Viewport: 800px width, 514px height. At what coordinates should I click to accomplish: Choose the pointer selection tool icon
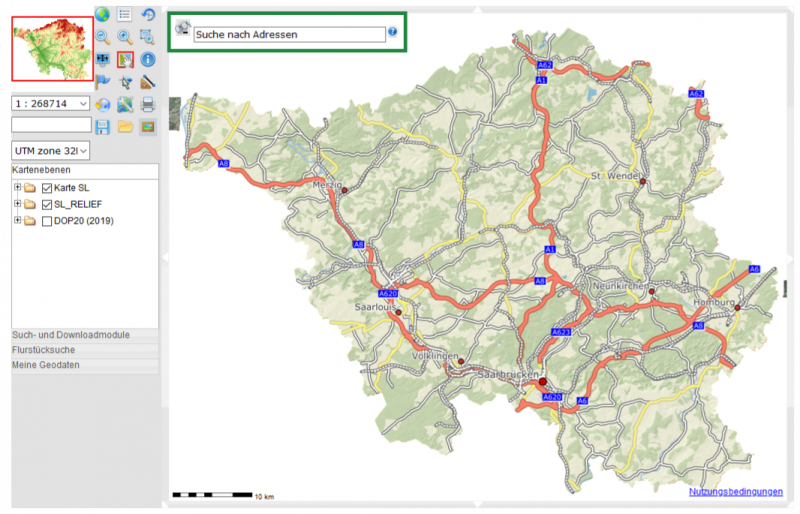click(125, 82)
